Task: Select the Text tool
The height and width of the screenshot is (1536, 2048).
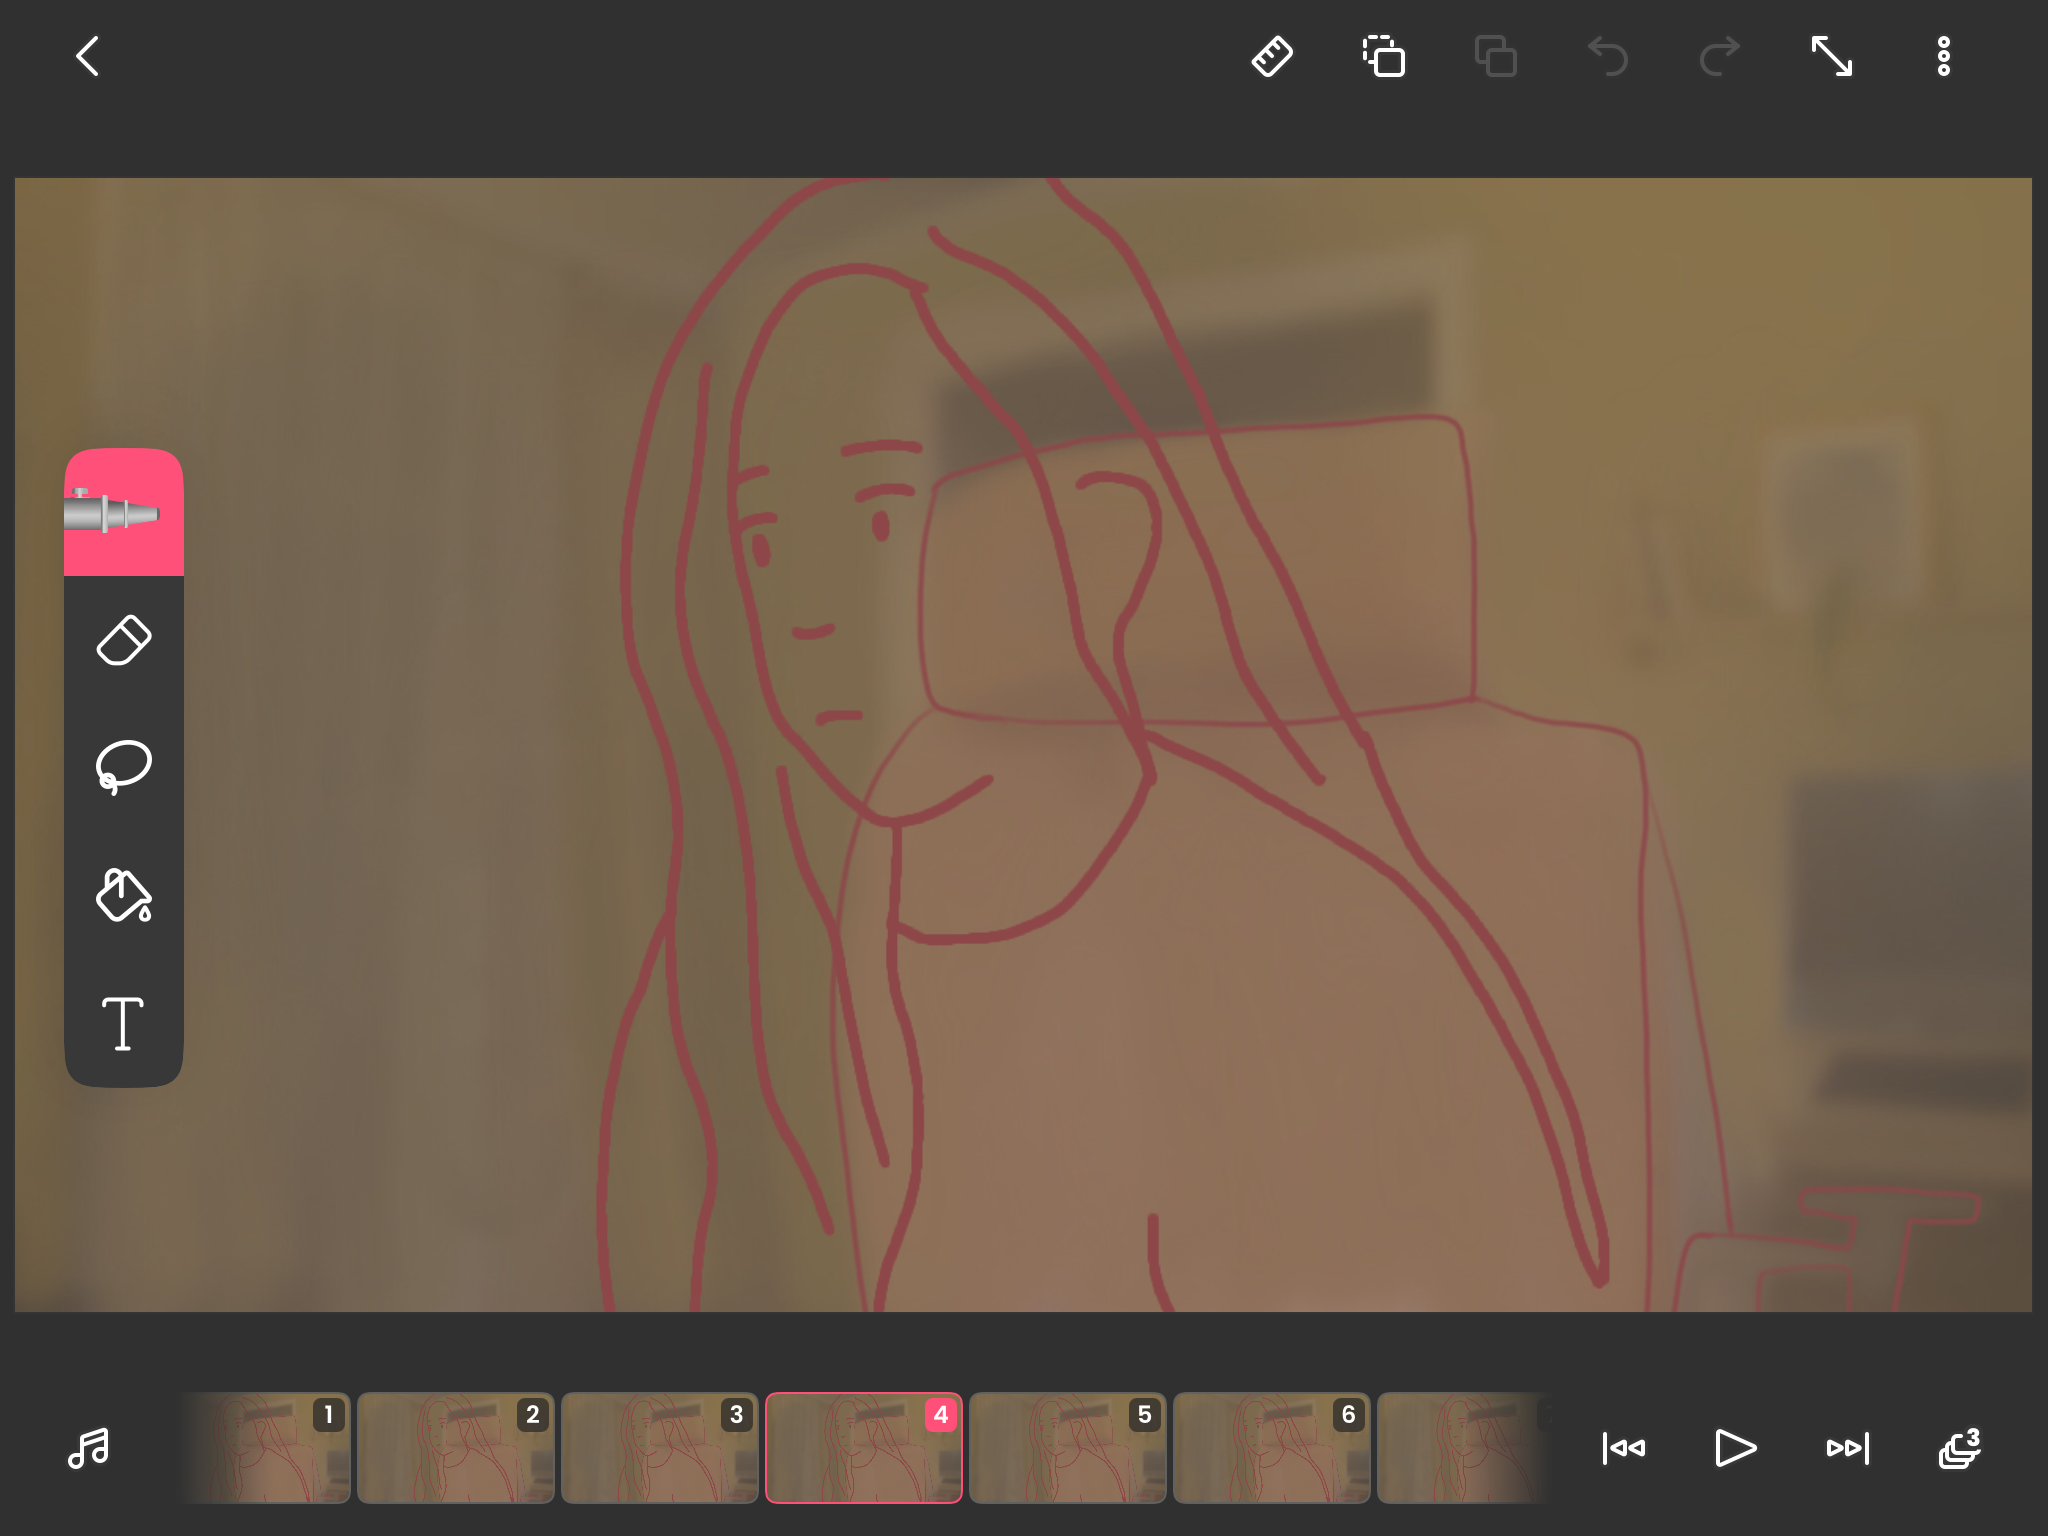Action: coord(123,1023)
